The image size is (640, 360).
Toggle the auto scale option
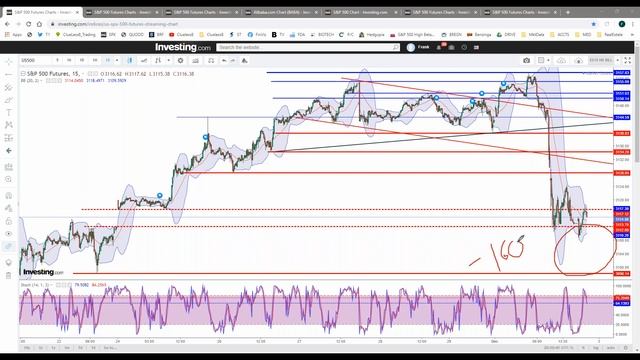tap(611, 348)
